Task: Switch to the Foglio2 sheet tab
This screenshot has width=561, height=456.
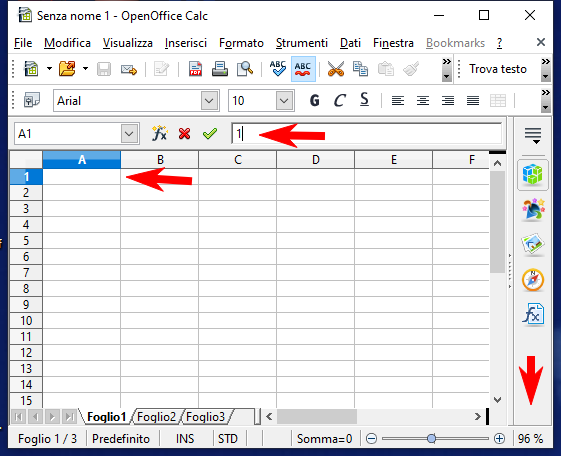Action: coord(156,417)
